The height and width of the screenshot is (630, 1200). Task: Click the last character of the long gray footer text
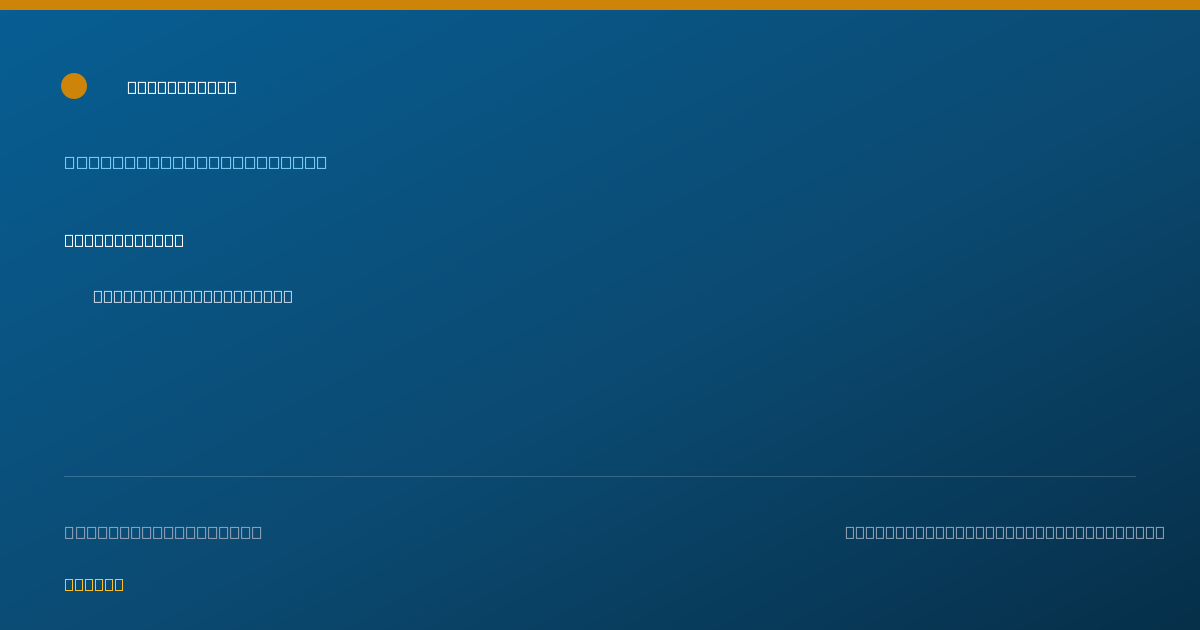click(1160, 532)
